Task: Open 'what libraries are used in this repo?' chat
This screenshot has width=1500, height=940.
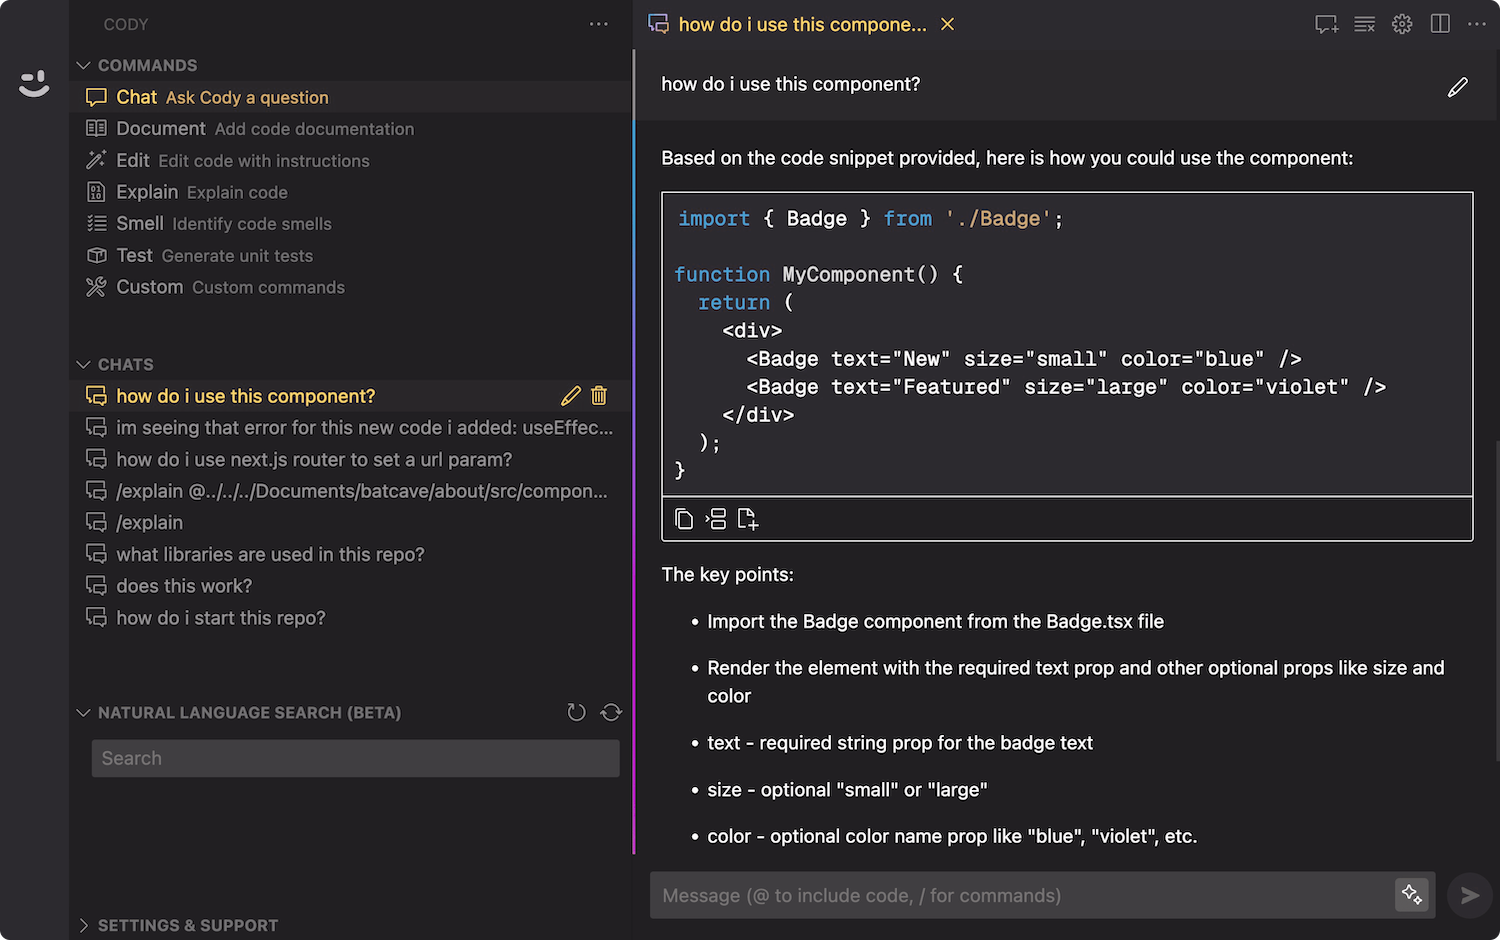Action: 270,554
